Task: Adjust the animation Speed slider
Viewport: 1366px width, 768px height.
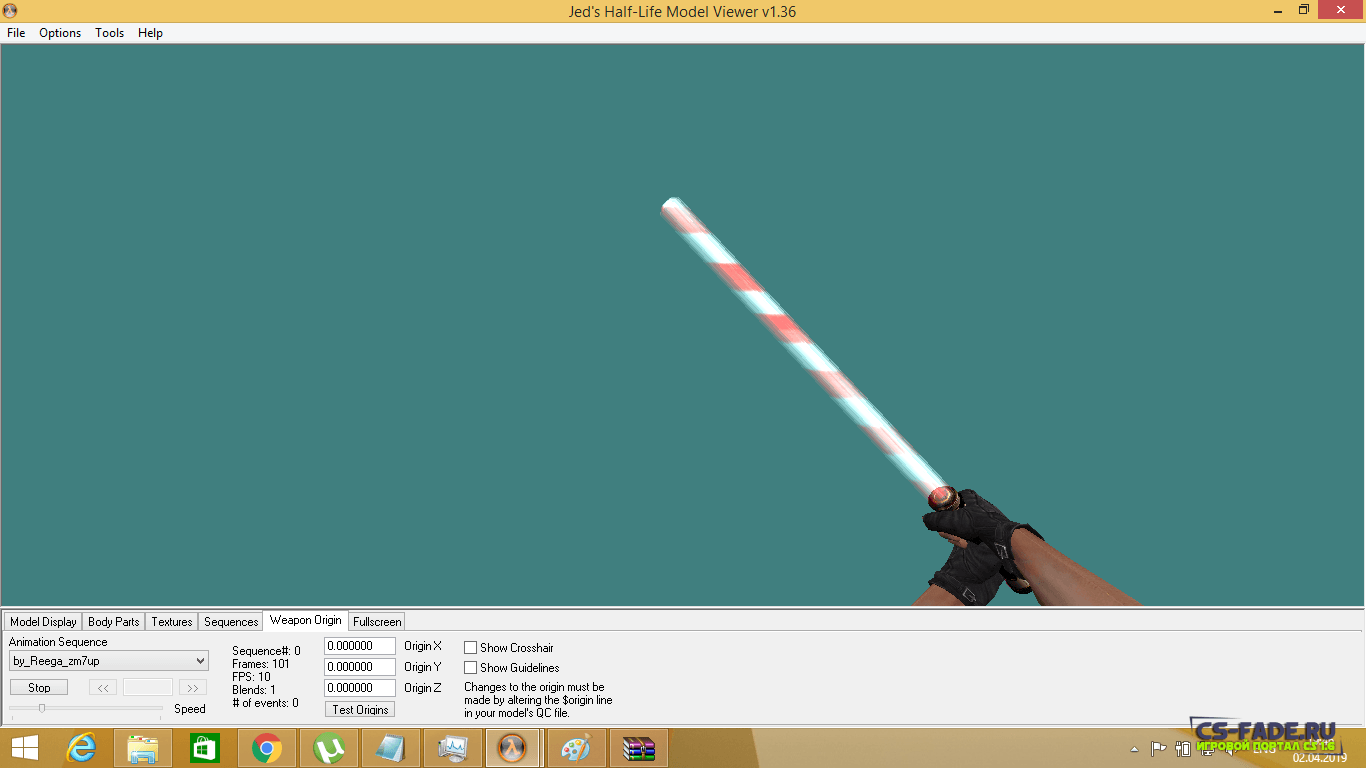Action: [x=42, y=708]
